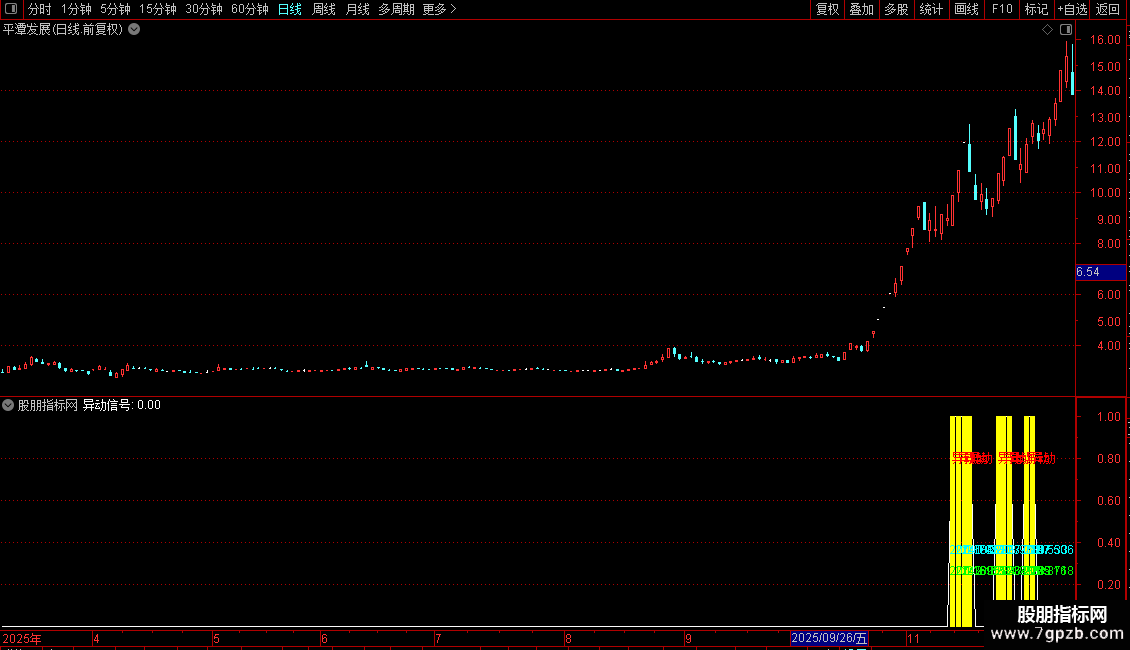The height and width of the screenshot is (650, 1130).
Task: Select the 2025/09/26/五 date marker
Action: coord(829,638)
